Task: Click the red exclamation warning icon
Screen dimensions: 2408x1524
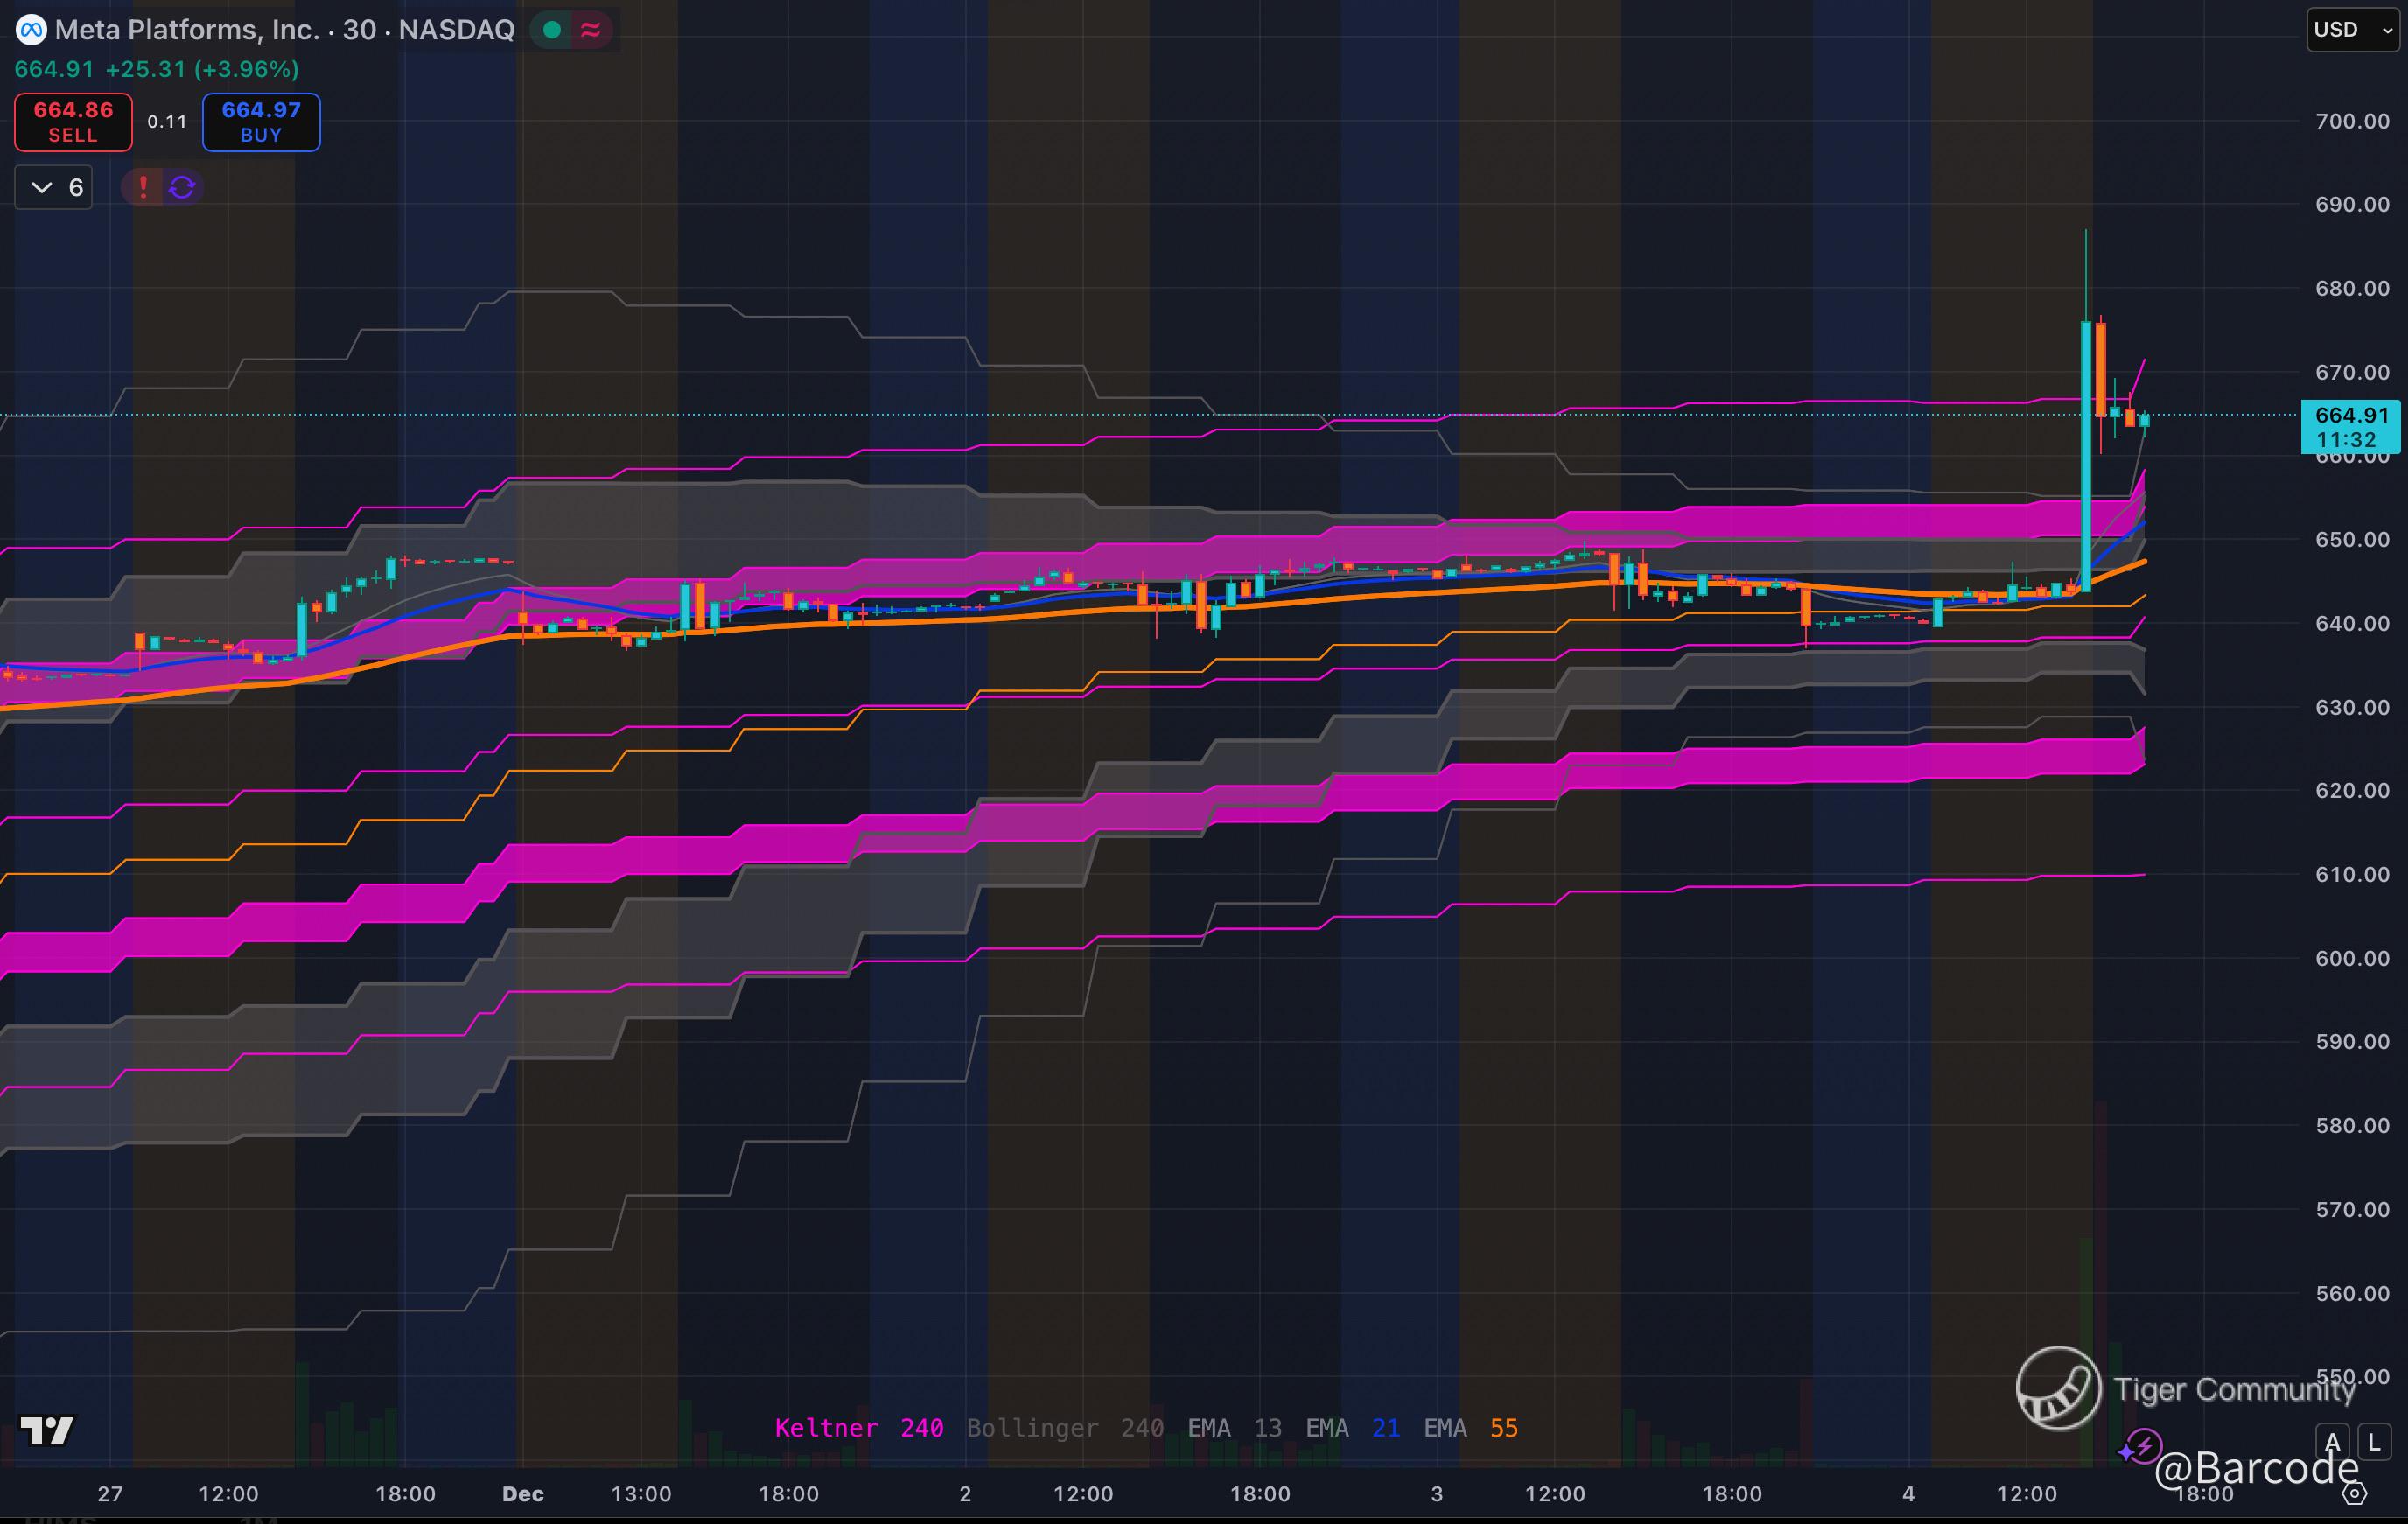Action: click(143, 187)
